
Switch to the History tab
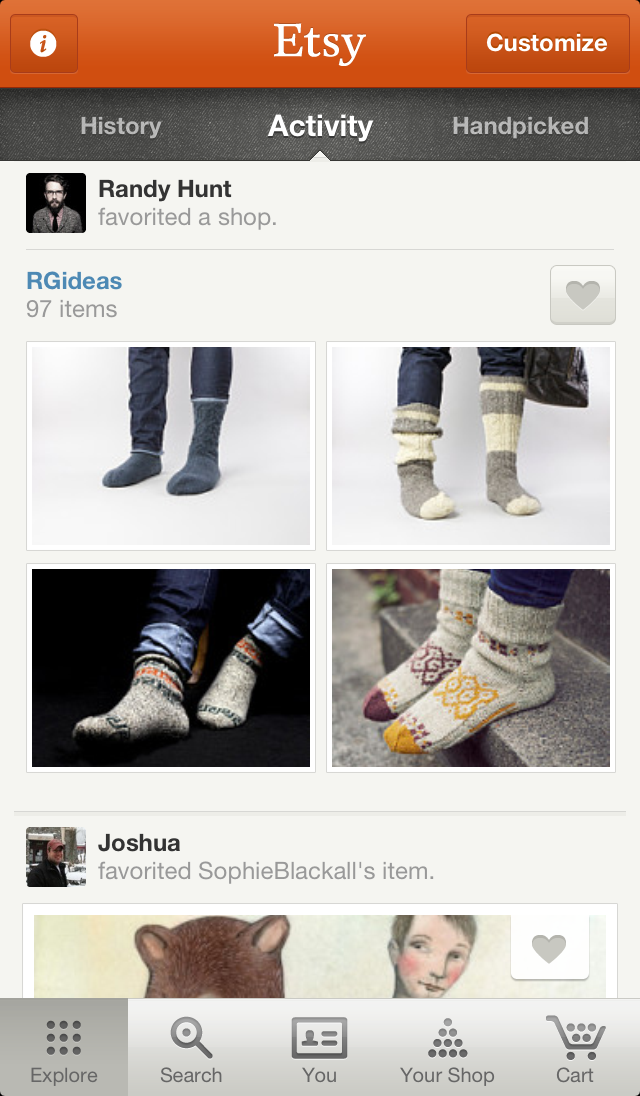pos(121,126)
